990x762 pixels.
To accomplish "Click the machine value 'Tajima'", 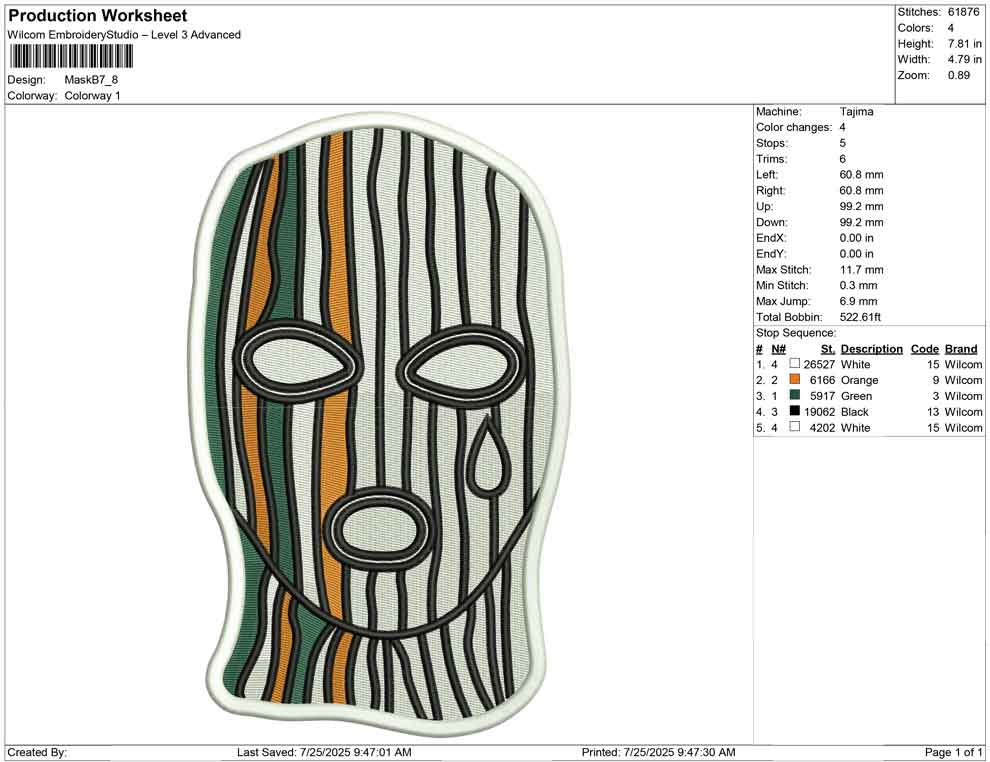I will tap(856, 112).
